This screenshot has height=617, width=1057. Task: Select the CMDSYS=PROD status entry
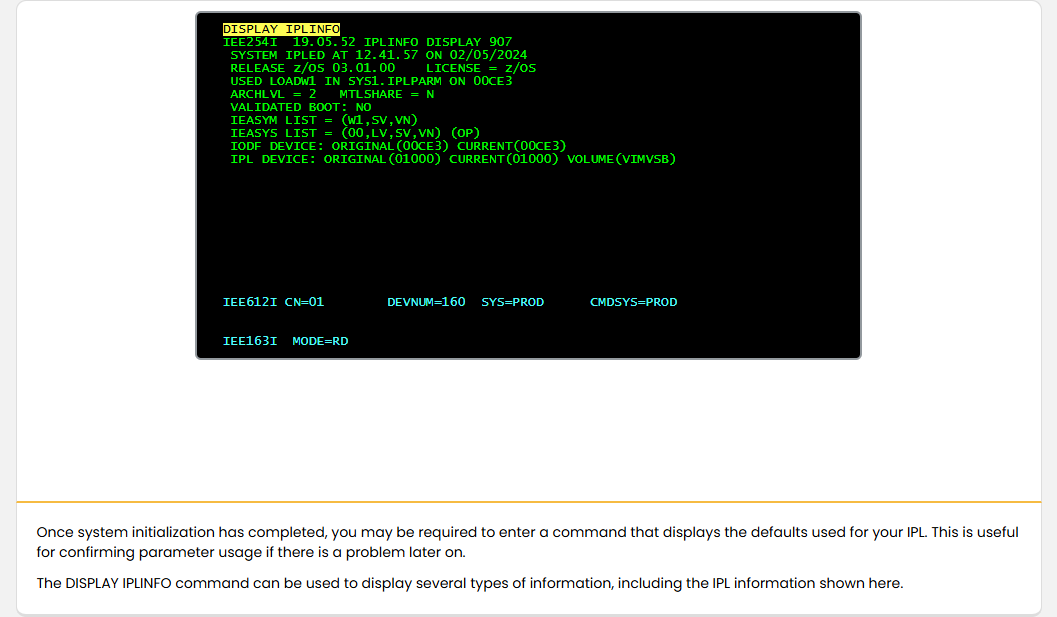point(634,302)
